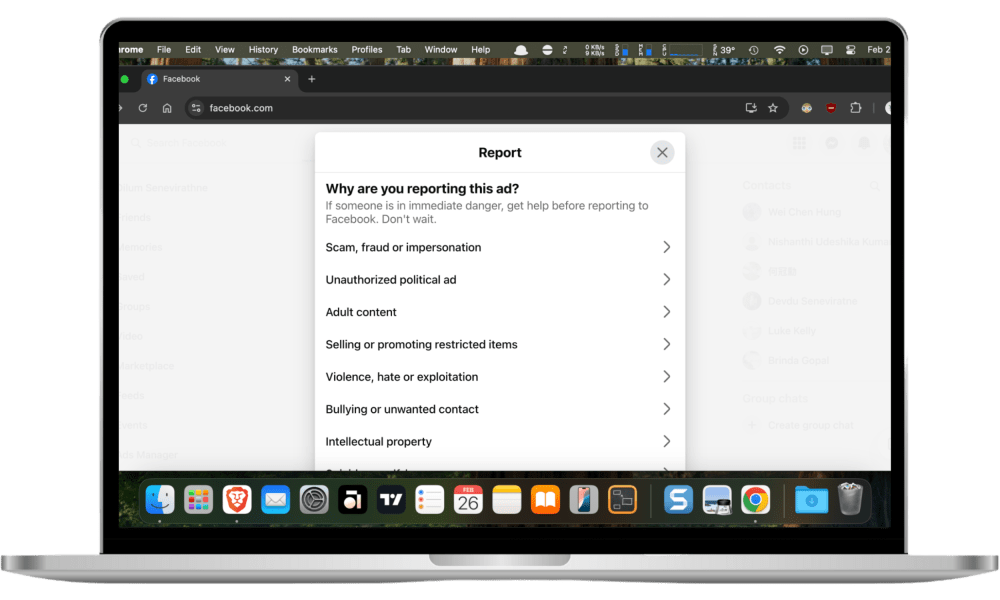Launch TradingView from the Dock
This screenshot has height=600, width=1000.
click(391, 500)
